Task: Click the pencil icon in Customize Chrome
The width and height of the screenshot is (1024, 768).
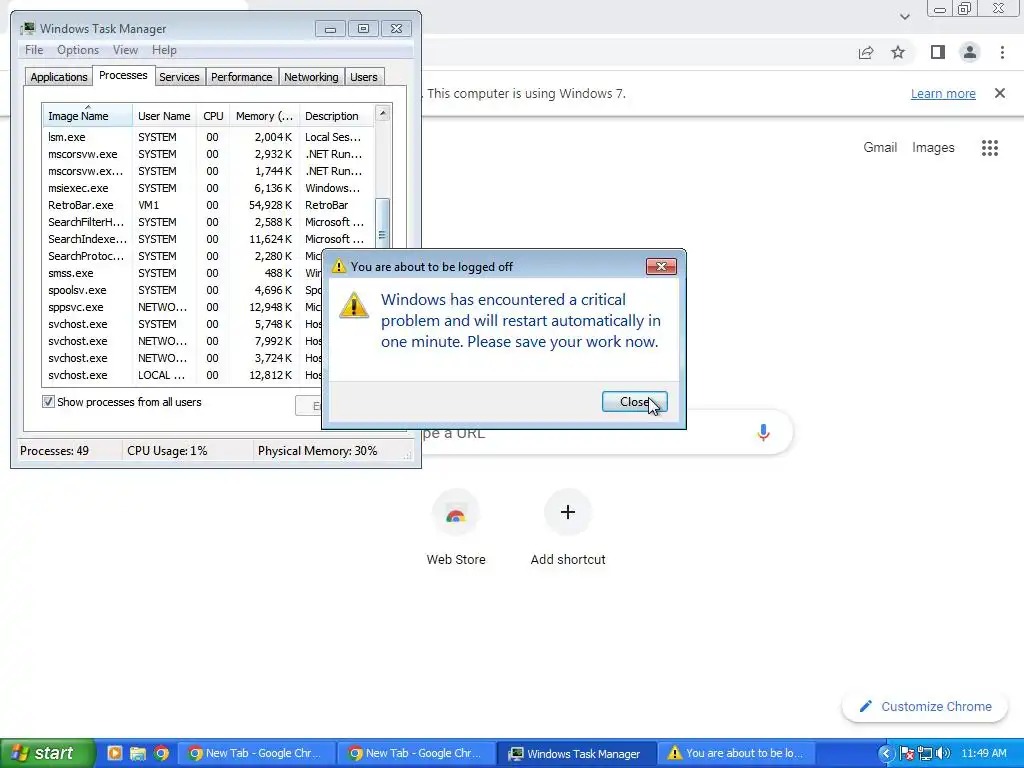Action: click(866, 706)
